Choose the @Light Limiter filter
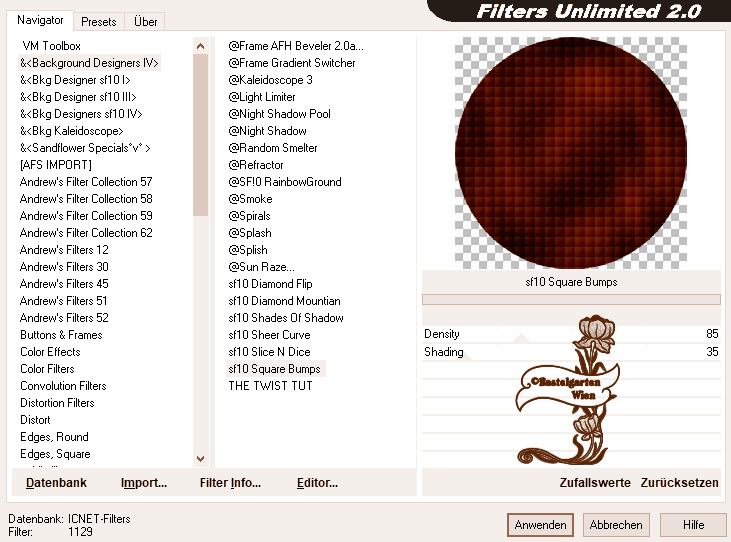Screen dimensions: 731x542 (x=262, y=97)
